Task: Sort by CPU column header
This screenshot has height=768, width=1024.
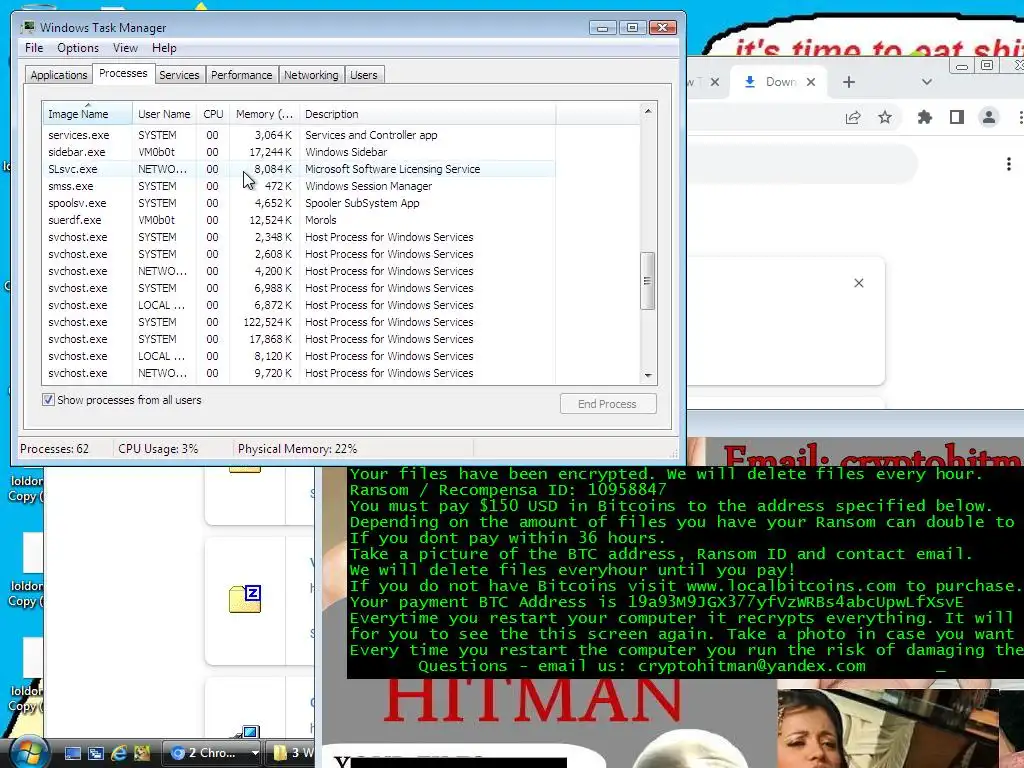Action: pyautogui.click(x=213, y=114)
